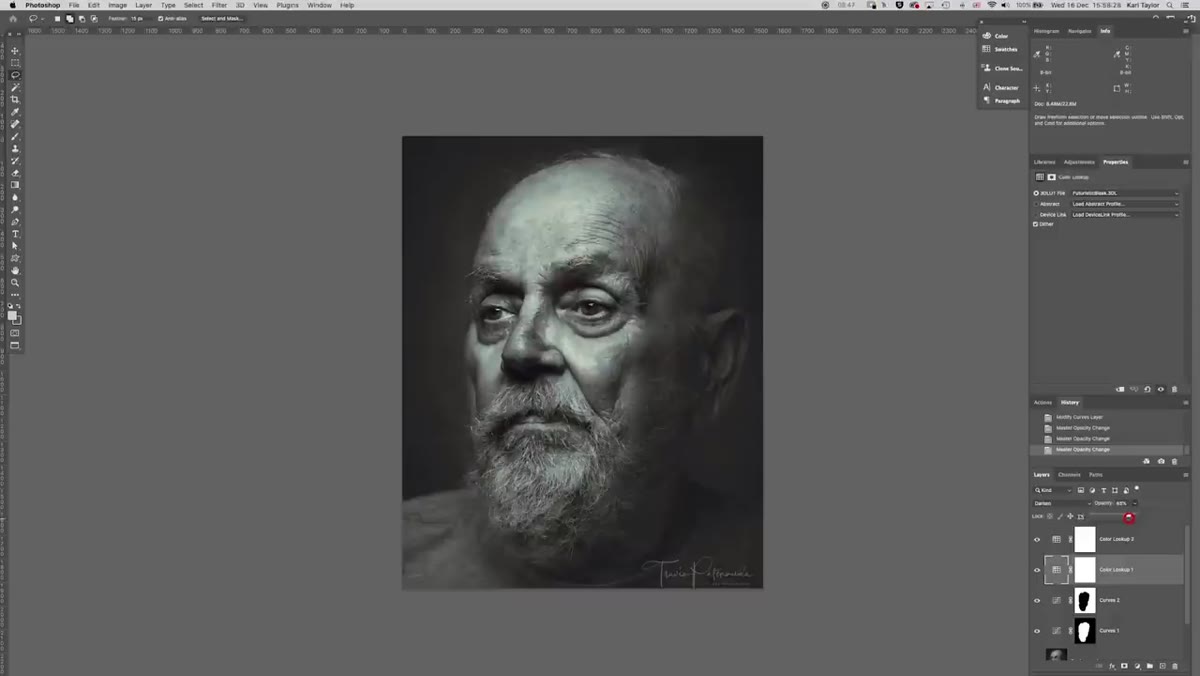Open the Darken blend mode dropdown
Viewport: 1200px width, 676px height.
[x=1061, y=503]
